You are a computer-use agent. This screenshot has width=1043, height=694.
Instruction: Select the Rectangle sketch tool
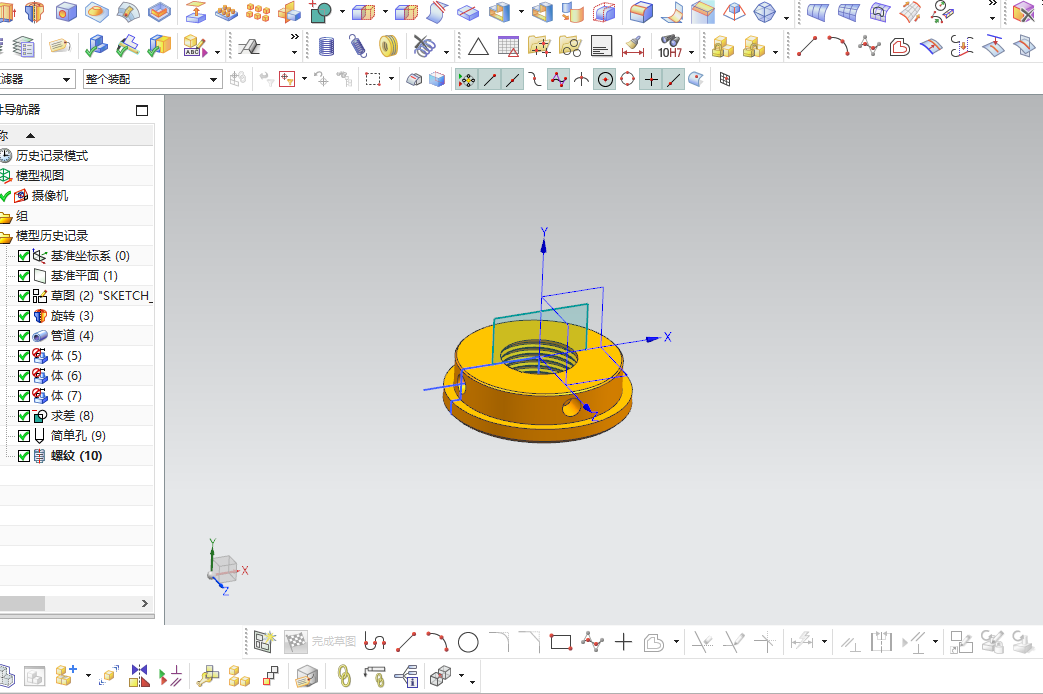[x=561, y=642]
